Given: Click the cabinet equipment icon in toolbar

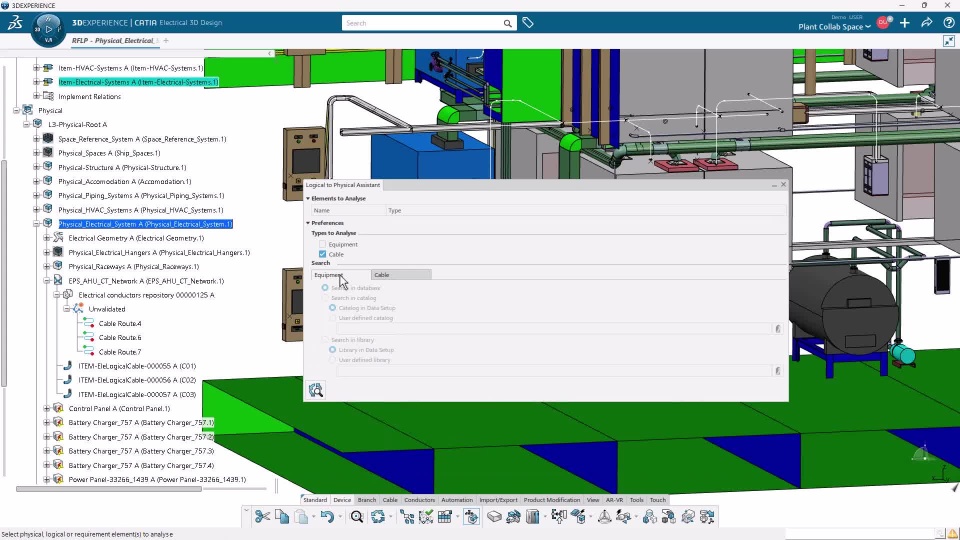Looking at the screenshot, I should click(533, 517).
